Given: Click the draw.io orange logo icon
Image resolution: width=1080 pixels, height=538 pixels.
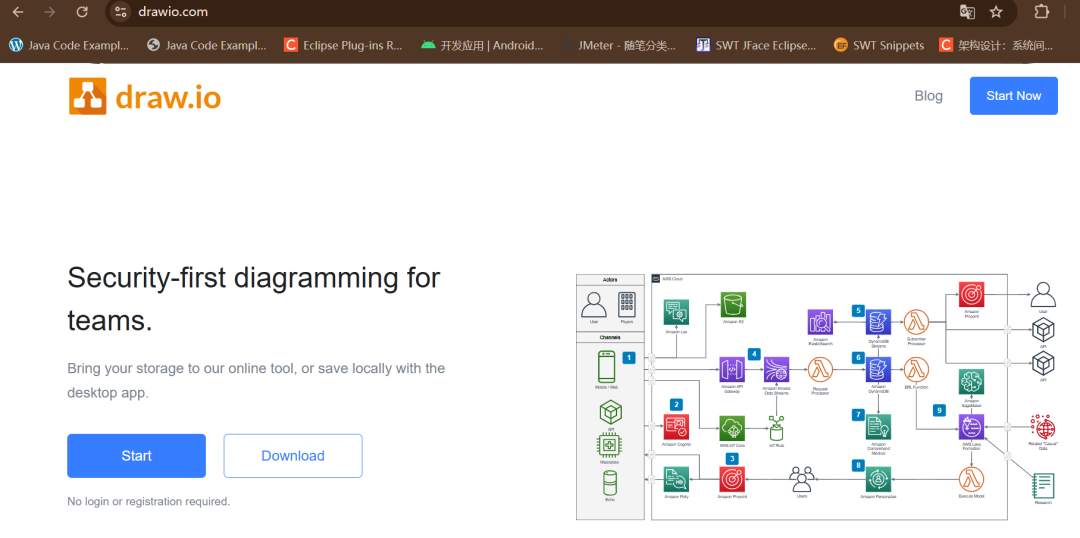Looking at the screenshot, I should 87,96.
